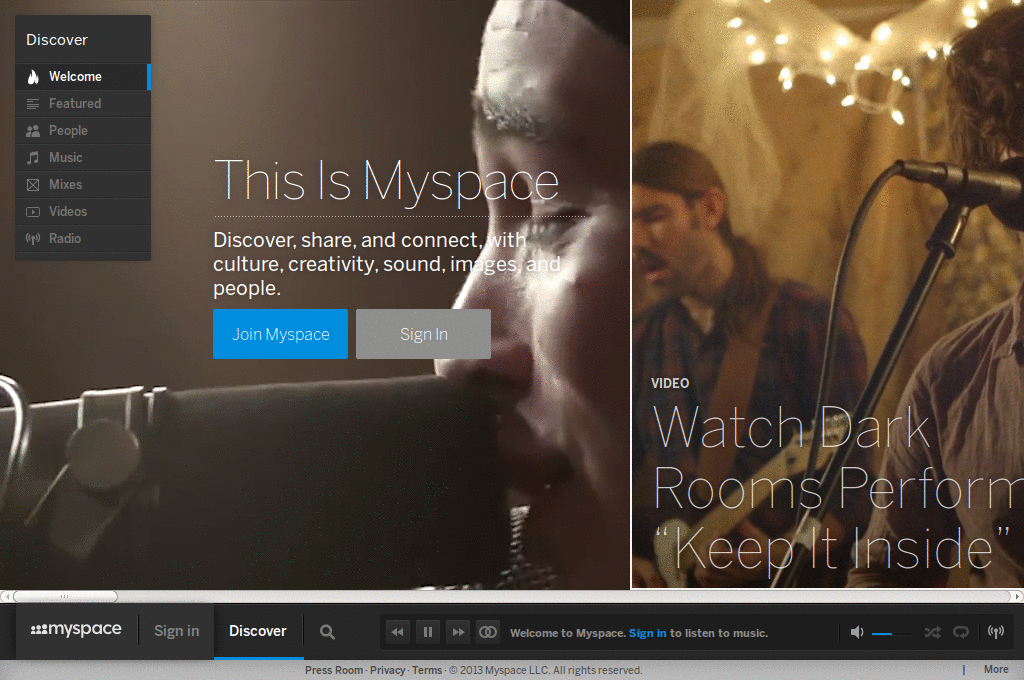The width and height of the screenshot is (1024, 680).
Task: Click the Mixes crossed box icon
Action: (33, 185)
